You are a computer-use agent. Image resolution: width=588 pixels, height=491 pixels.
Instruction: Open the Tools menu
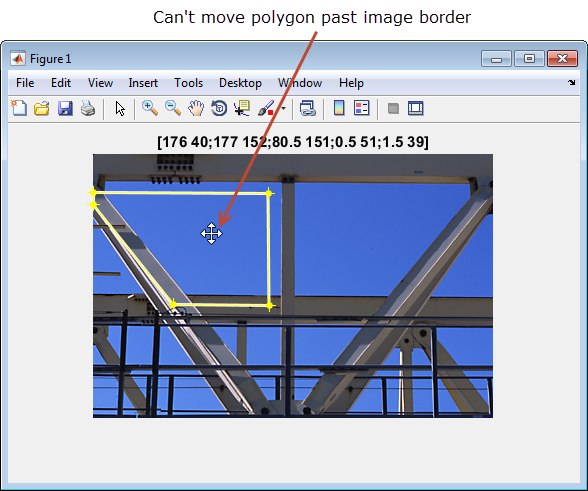[x=188, y=83]
